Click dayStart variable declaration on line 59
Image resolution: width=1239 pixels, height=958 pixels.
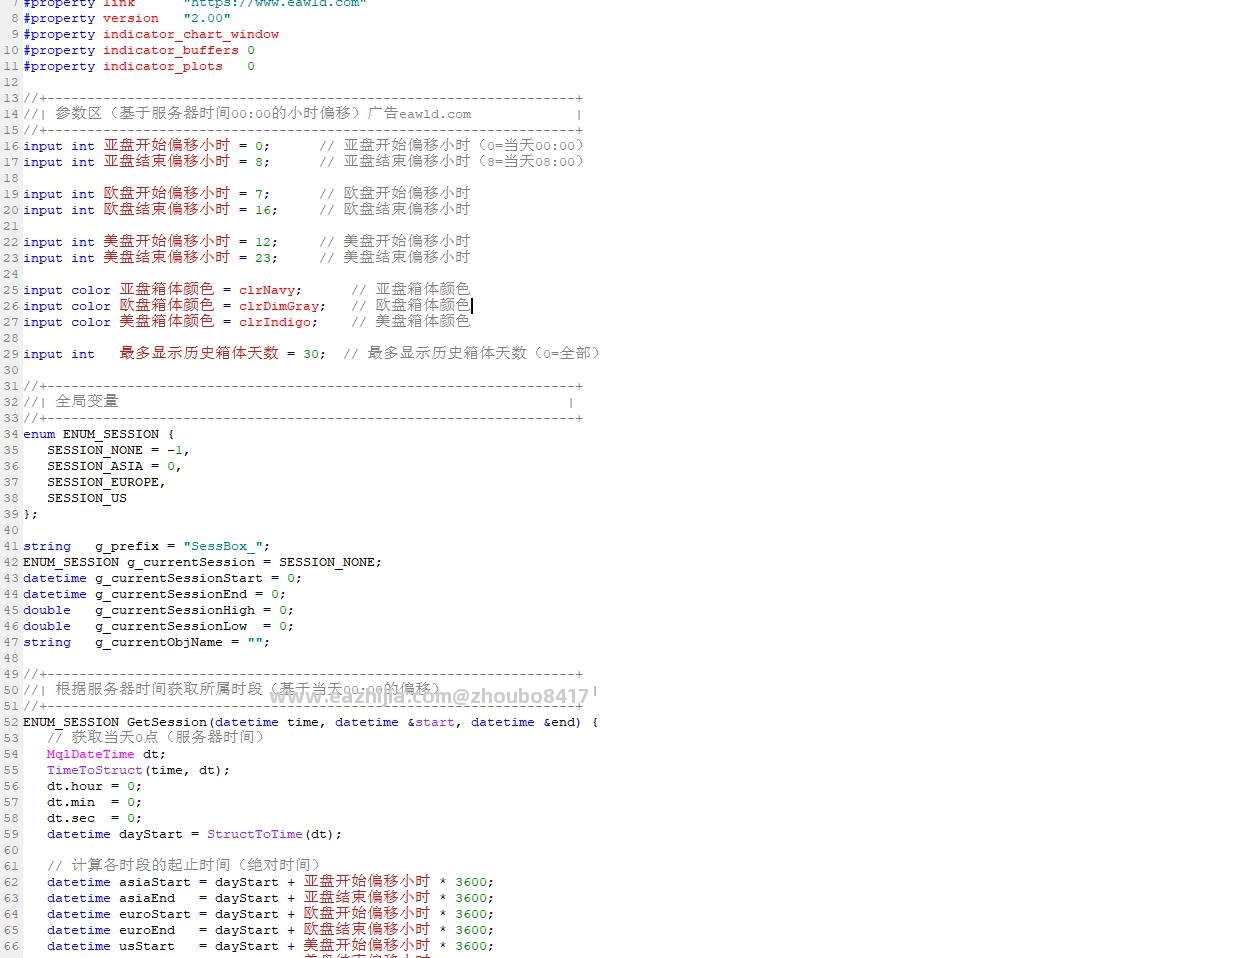click(151, 834)
